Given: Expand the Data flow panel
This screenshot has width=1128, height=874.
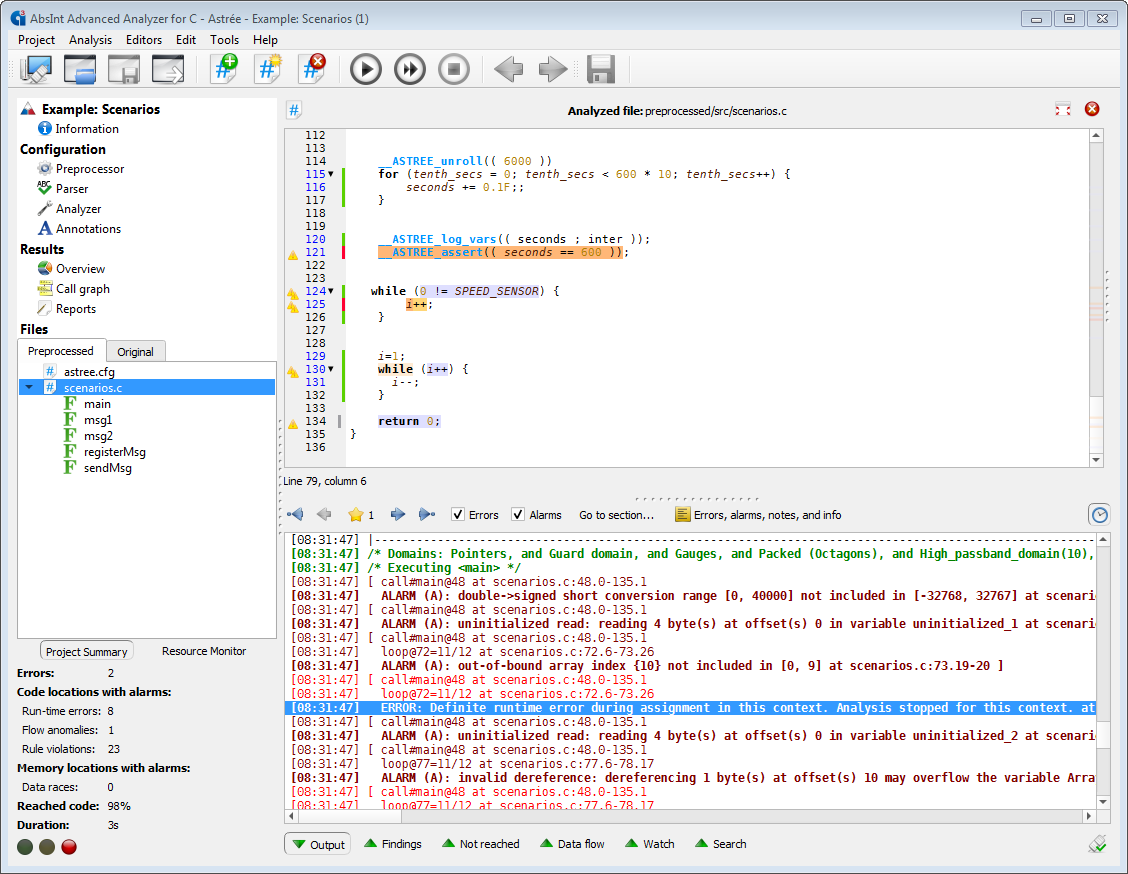Looking at the screenshot, I should click(x=572, y=844).
